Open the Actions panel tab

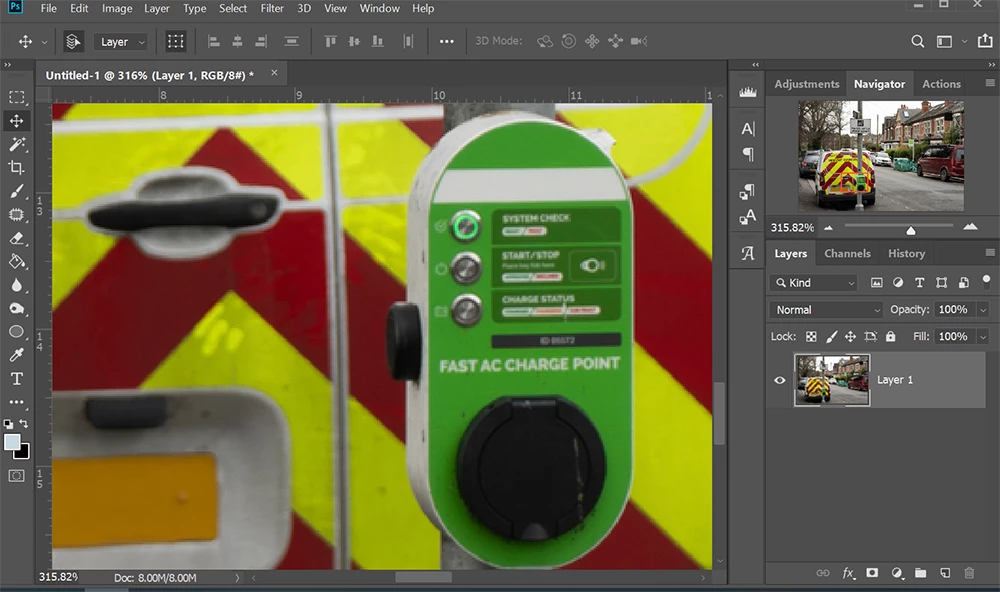point(941,84)
